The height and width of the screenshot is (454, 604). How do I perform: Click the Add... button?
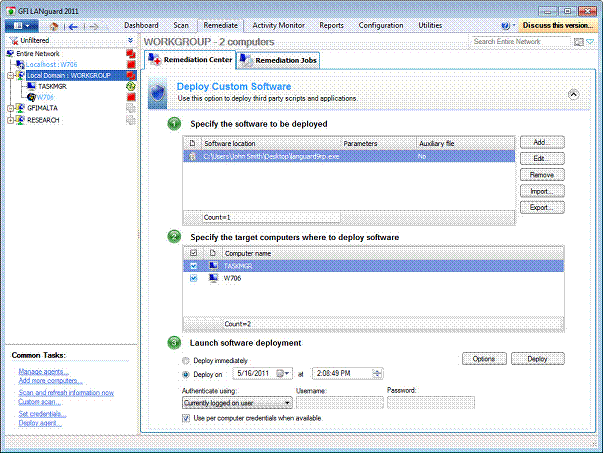click(542, 142)
